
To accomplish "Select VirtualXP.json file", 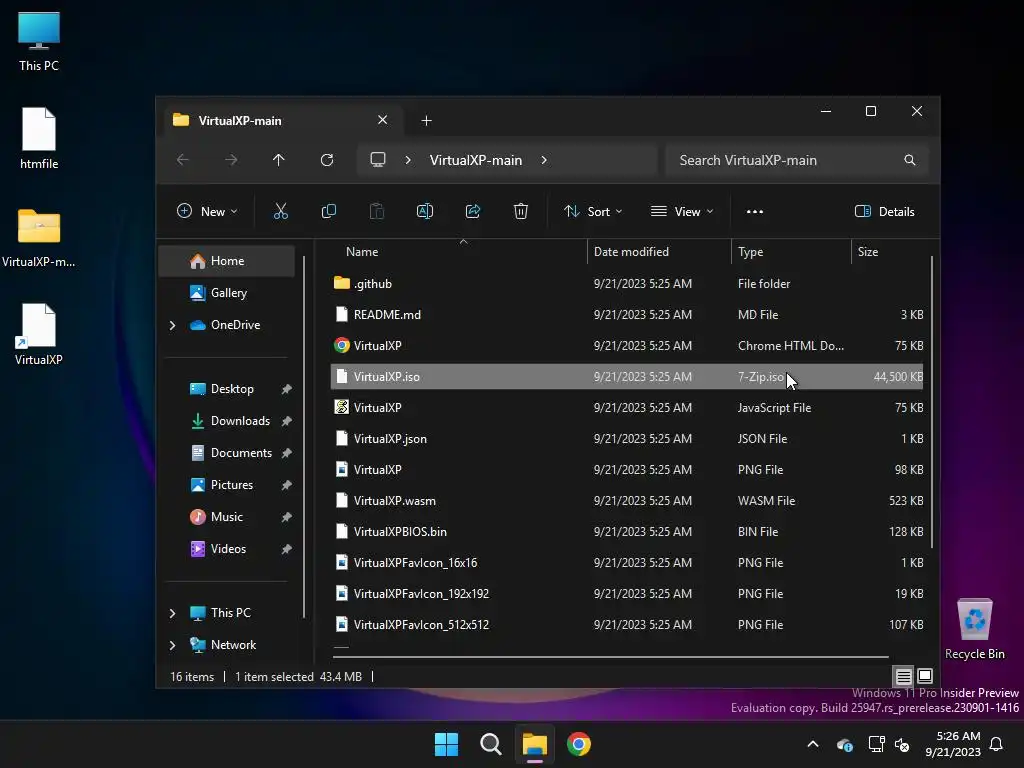I will [x=627, y=439].
